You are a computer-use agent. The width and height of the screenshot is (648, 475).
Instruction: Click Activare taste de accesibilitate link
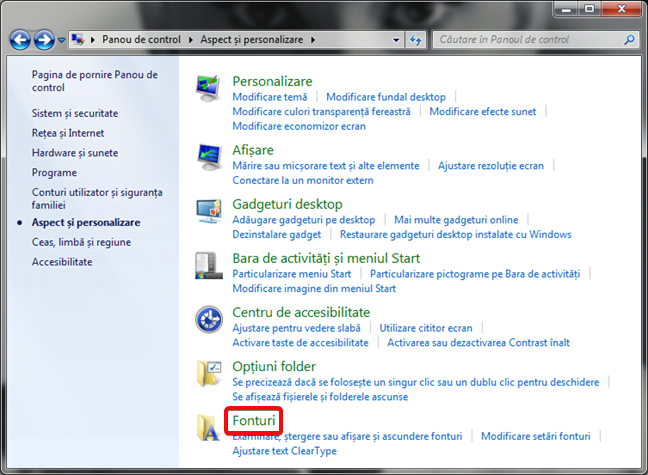coord(300,343)
